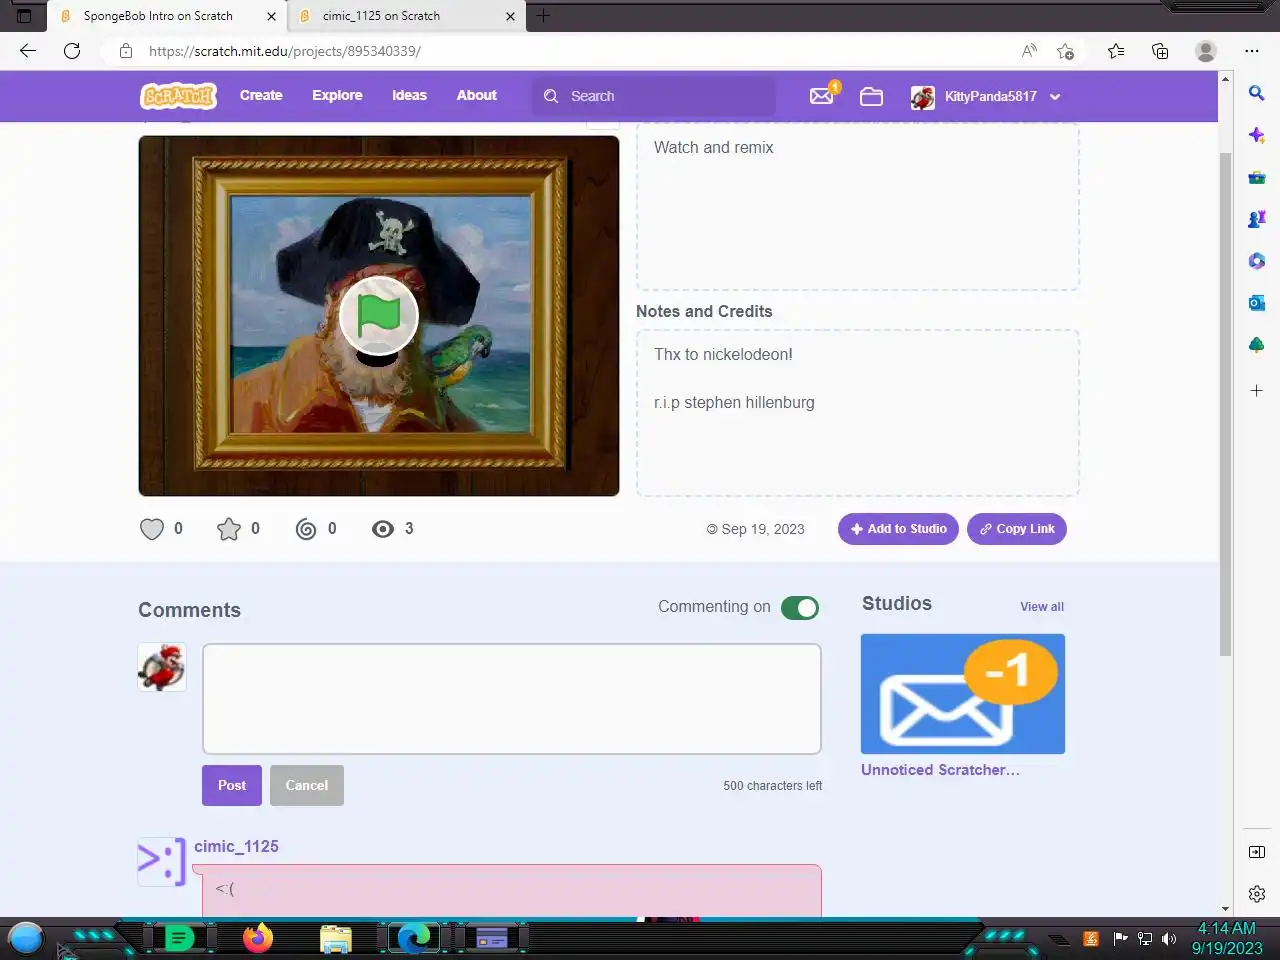
Task: Favorite the project with star icon
Action: click(229, 529)
